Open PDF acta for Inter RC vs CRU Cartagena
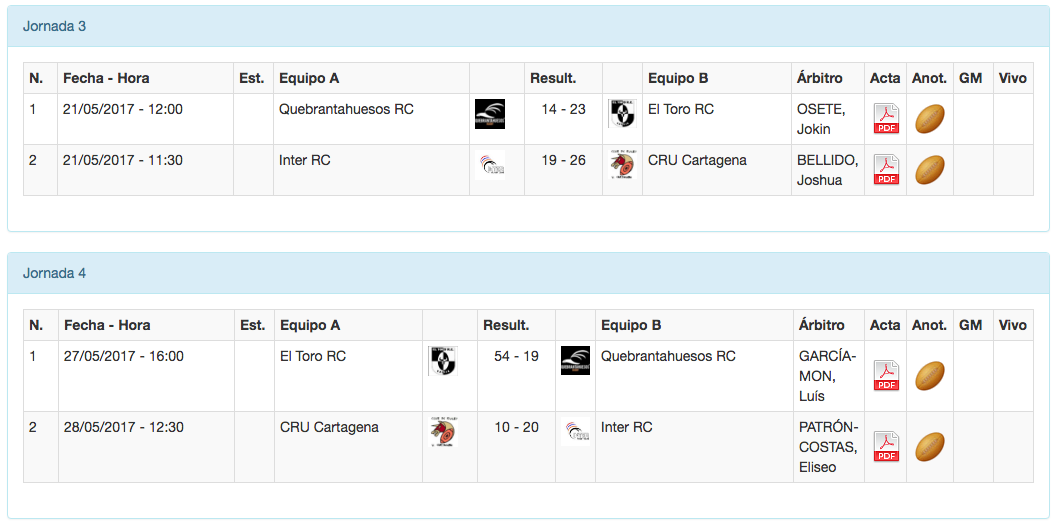 coord(886,170)
